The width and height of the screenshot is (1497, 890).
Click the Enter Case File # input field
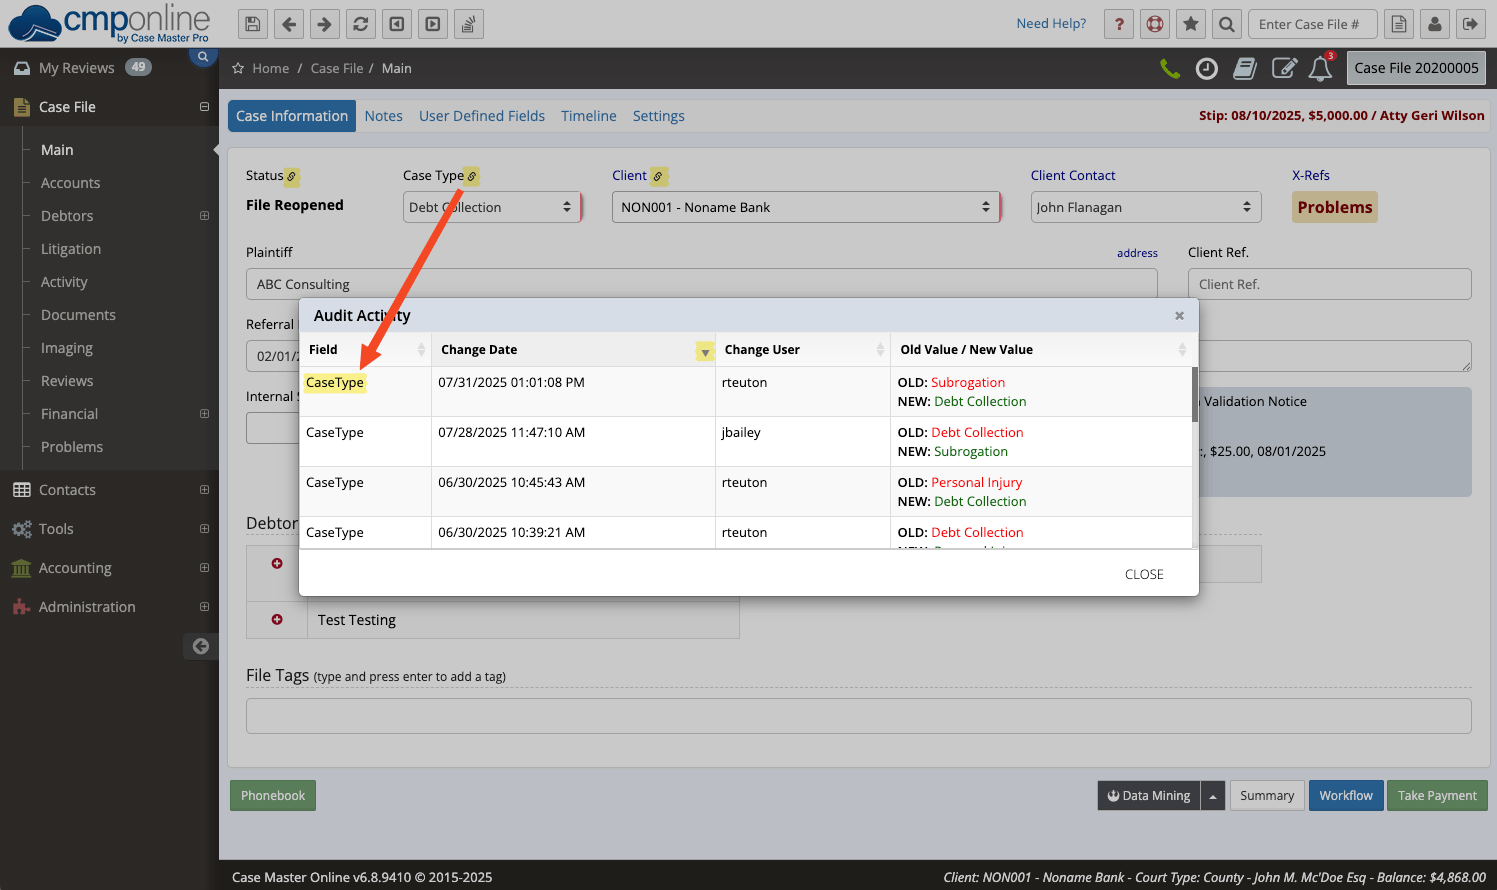(1312, 23)
